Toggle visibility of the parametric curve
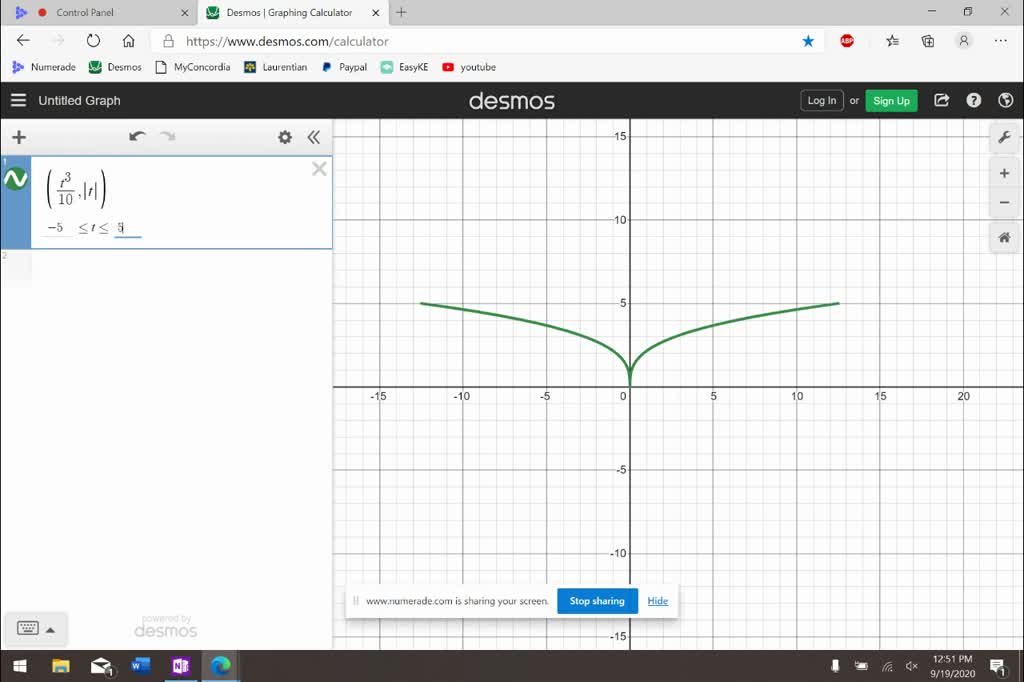Image resolution: width=1024 pixels, height=682 pixels. 14,179
